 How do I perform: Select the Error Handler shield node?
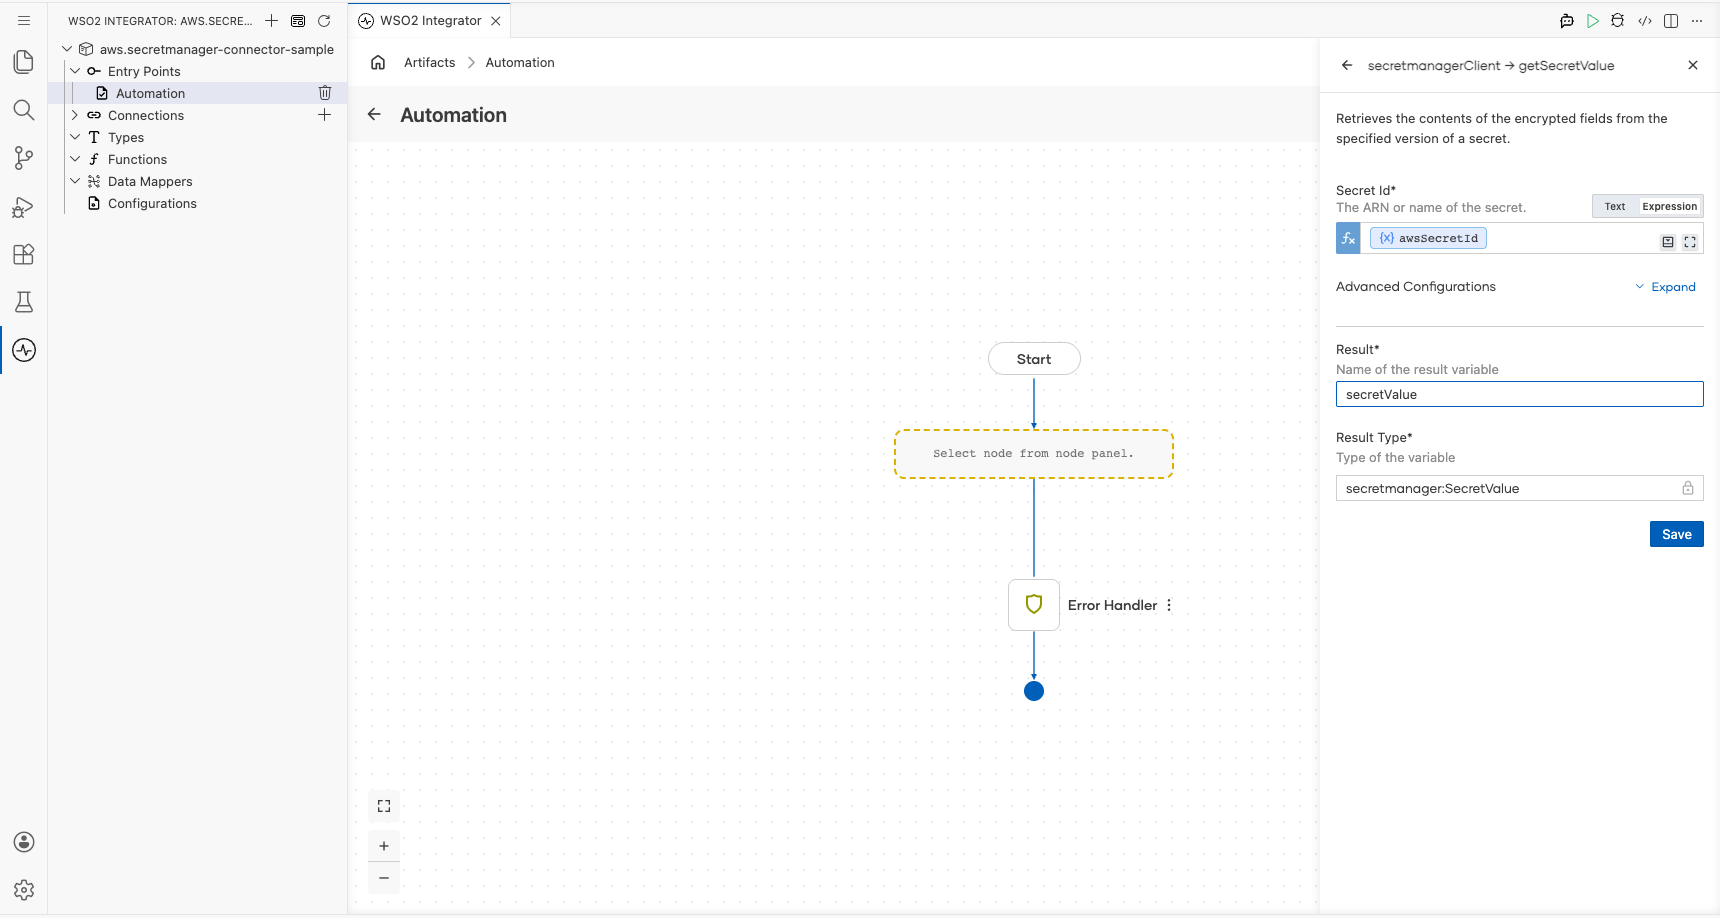1034,605
